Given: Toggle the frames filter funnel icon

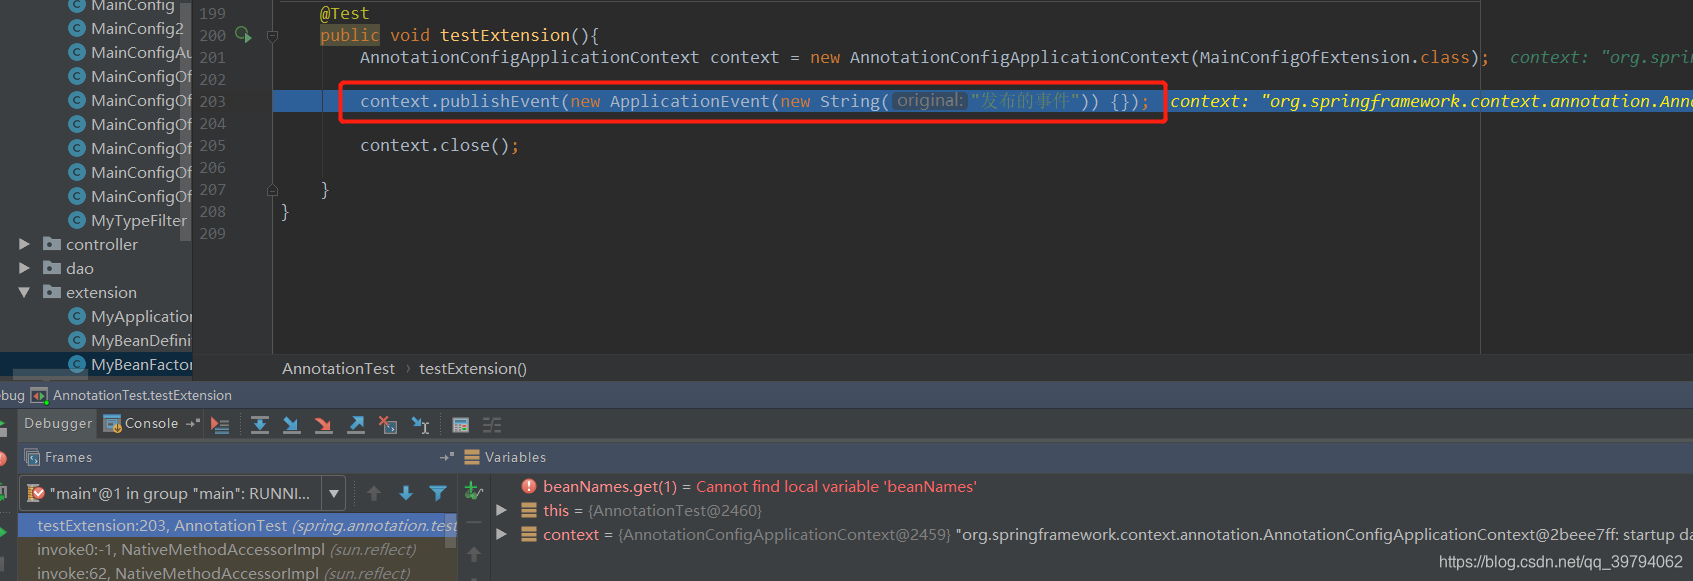Looking at the screenshot, I should [438, 493].
